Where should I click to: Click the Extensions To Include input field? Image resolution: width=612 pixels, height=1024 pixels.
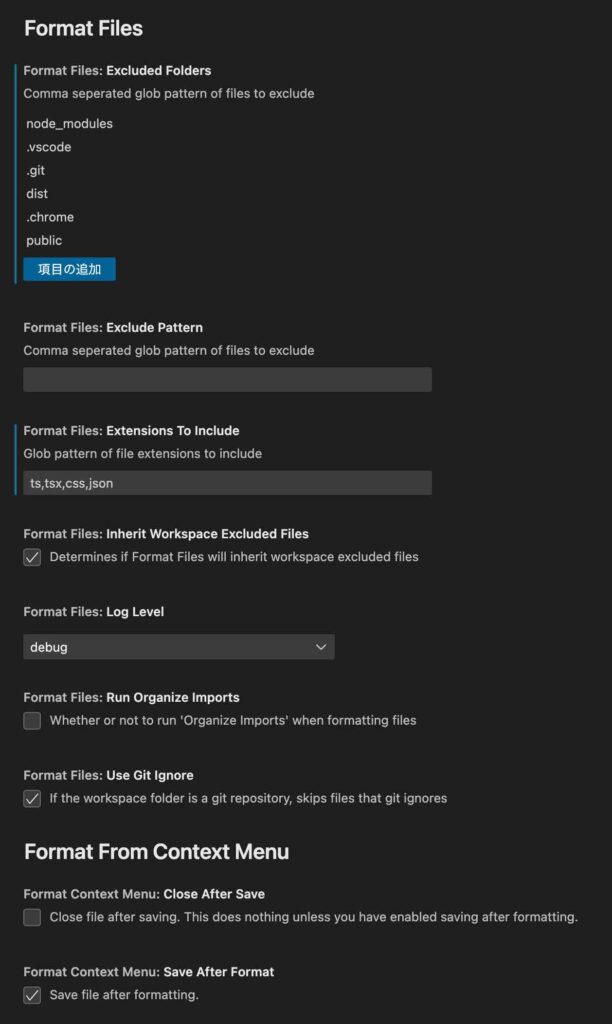click(x=227, y=483)
